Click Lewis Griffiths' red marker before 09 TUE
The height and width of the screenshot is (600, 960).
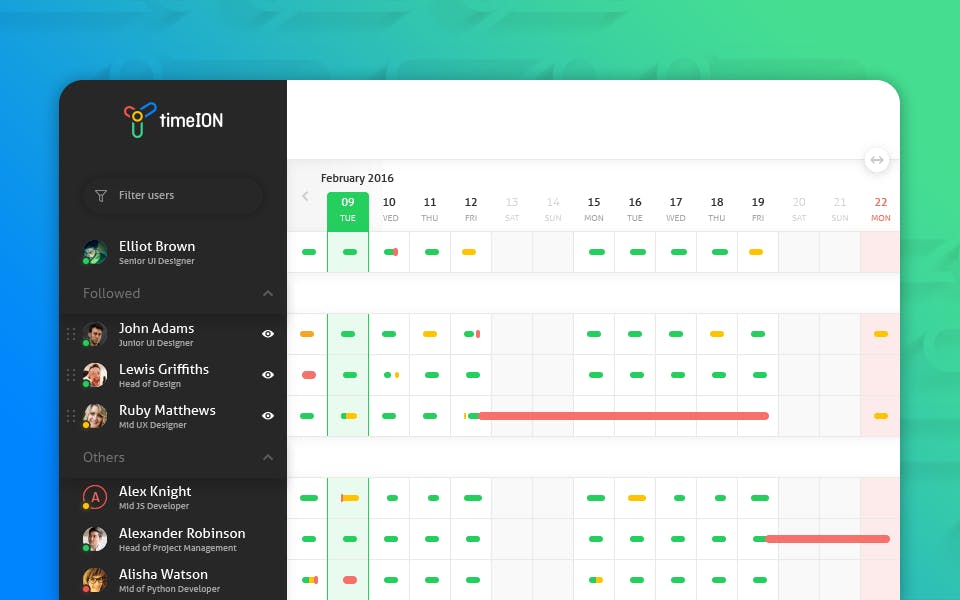309,375
